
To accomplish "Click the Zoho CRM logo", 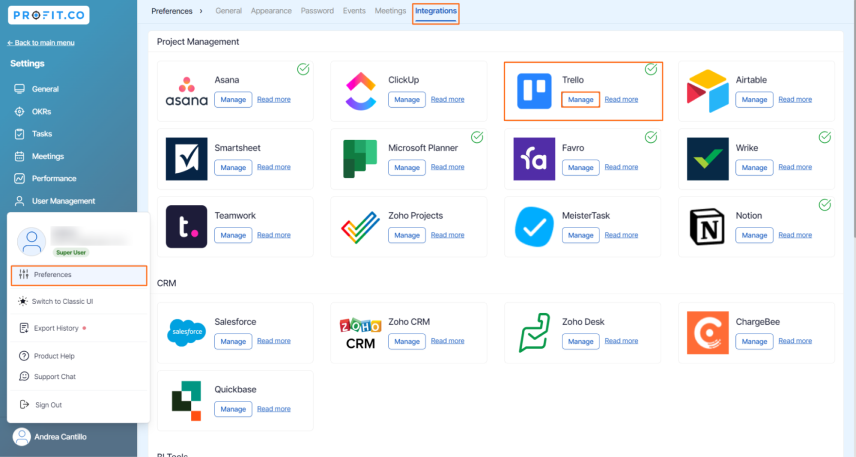I will pos(360,333).
